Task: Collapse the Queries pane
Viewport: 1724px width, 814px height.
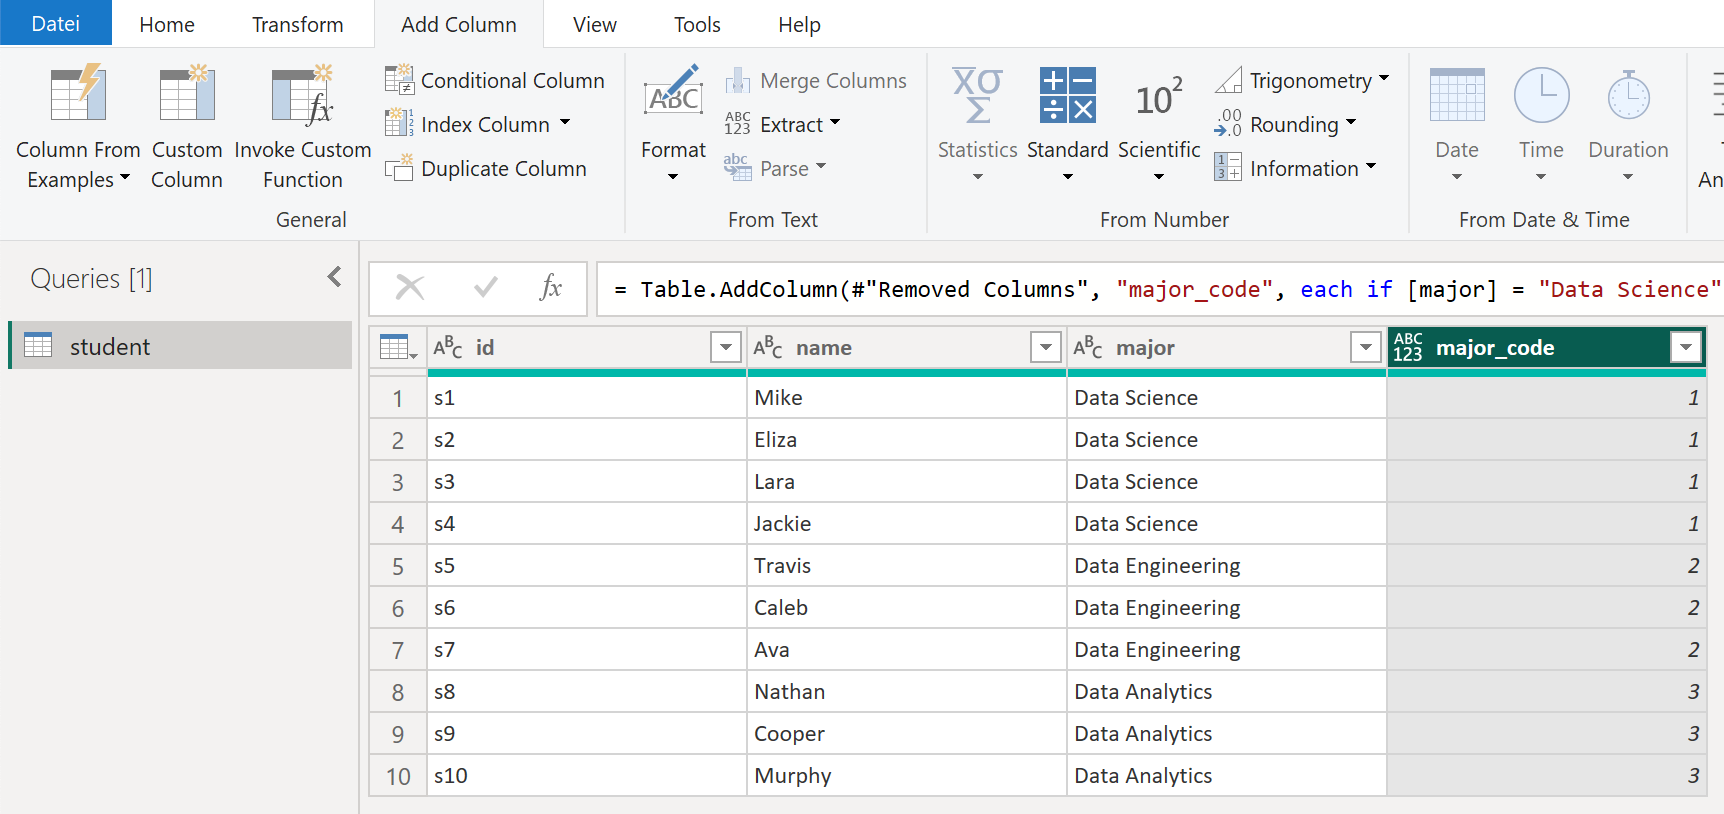Action: (334, 277)
